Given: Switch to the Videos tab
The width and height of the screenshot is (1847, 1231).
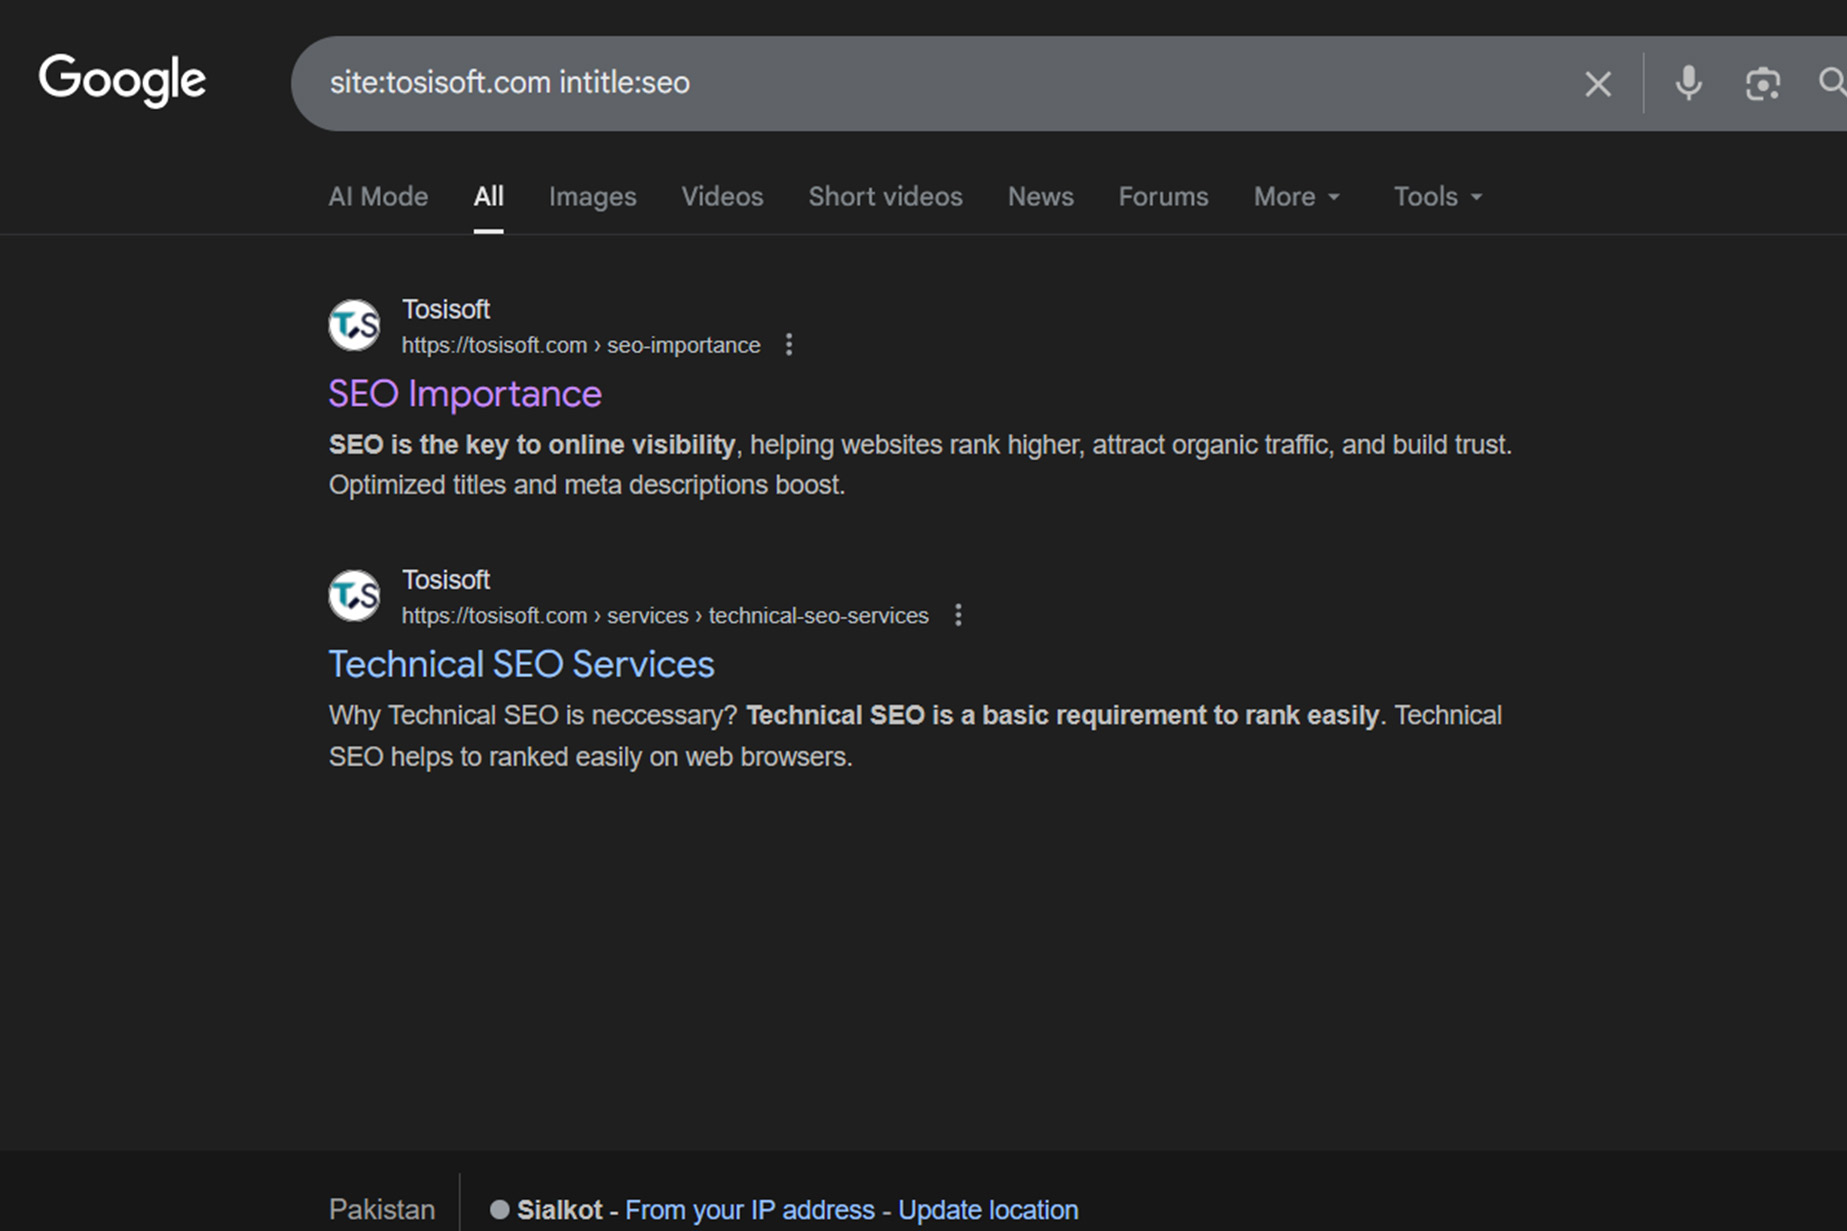Looking at the screenshot, I should (x=722, y=196).
